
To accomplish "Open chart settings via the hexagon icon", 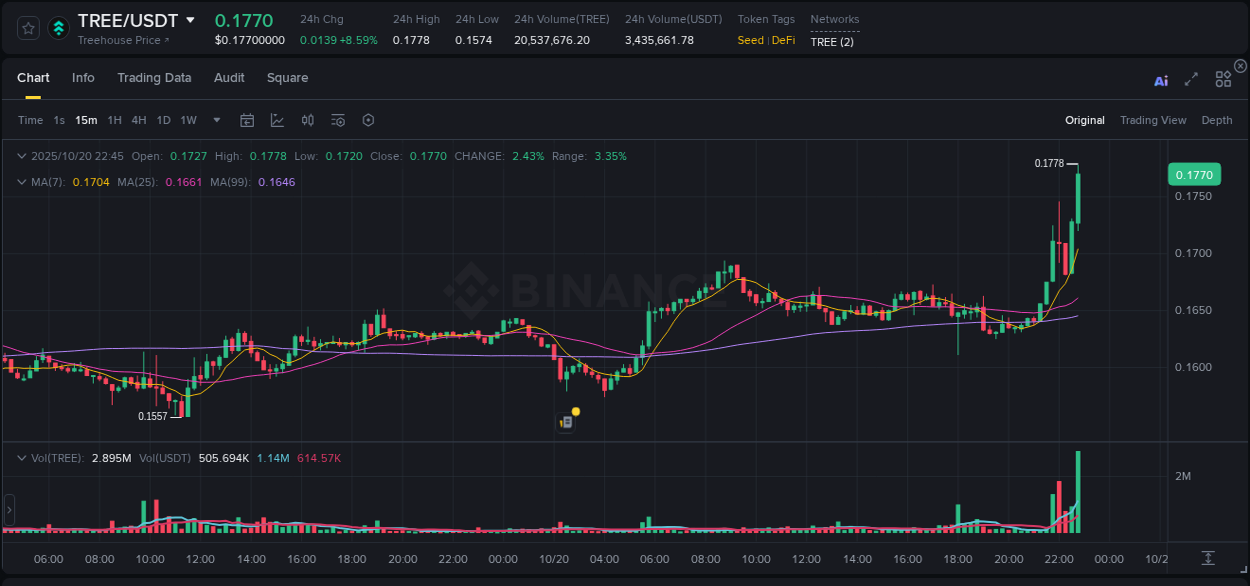I will pyautogui.click(x=368, y=120).
